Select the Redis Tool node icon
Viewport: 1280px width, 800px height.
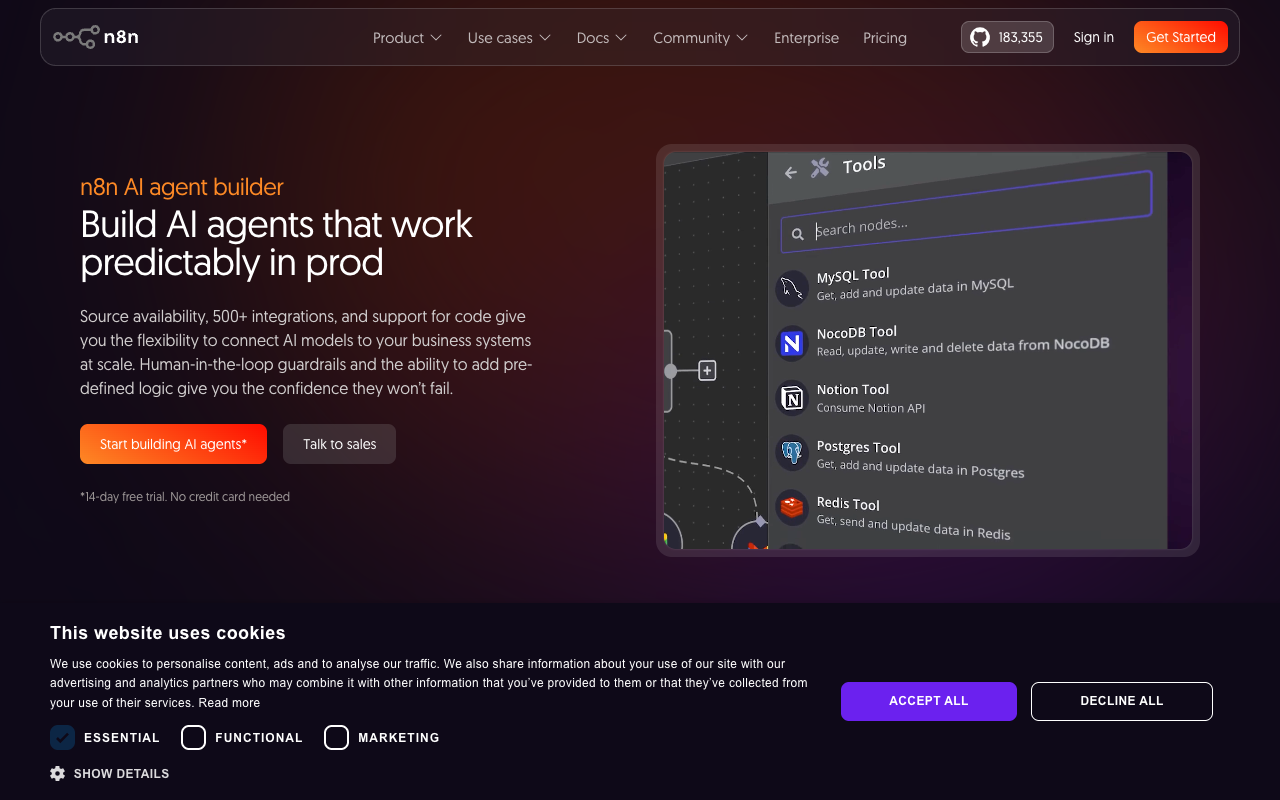791,509
